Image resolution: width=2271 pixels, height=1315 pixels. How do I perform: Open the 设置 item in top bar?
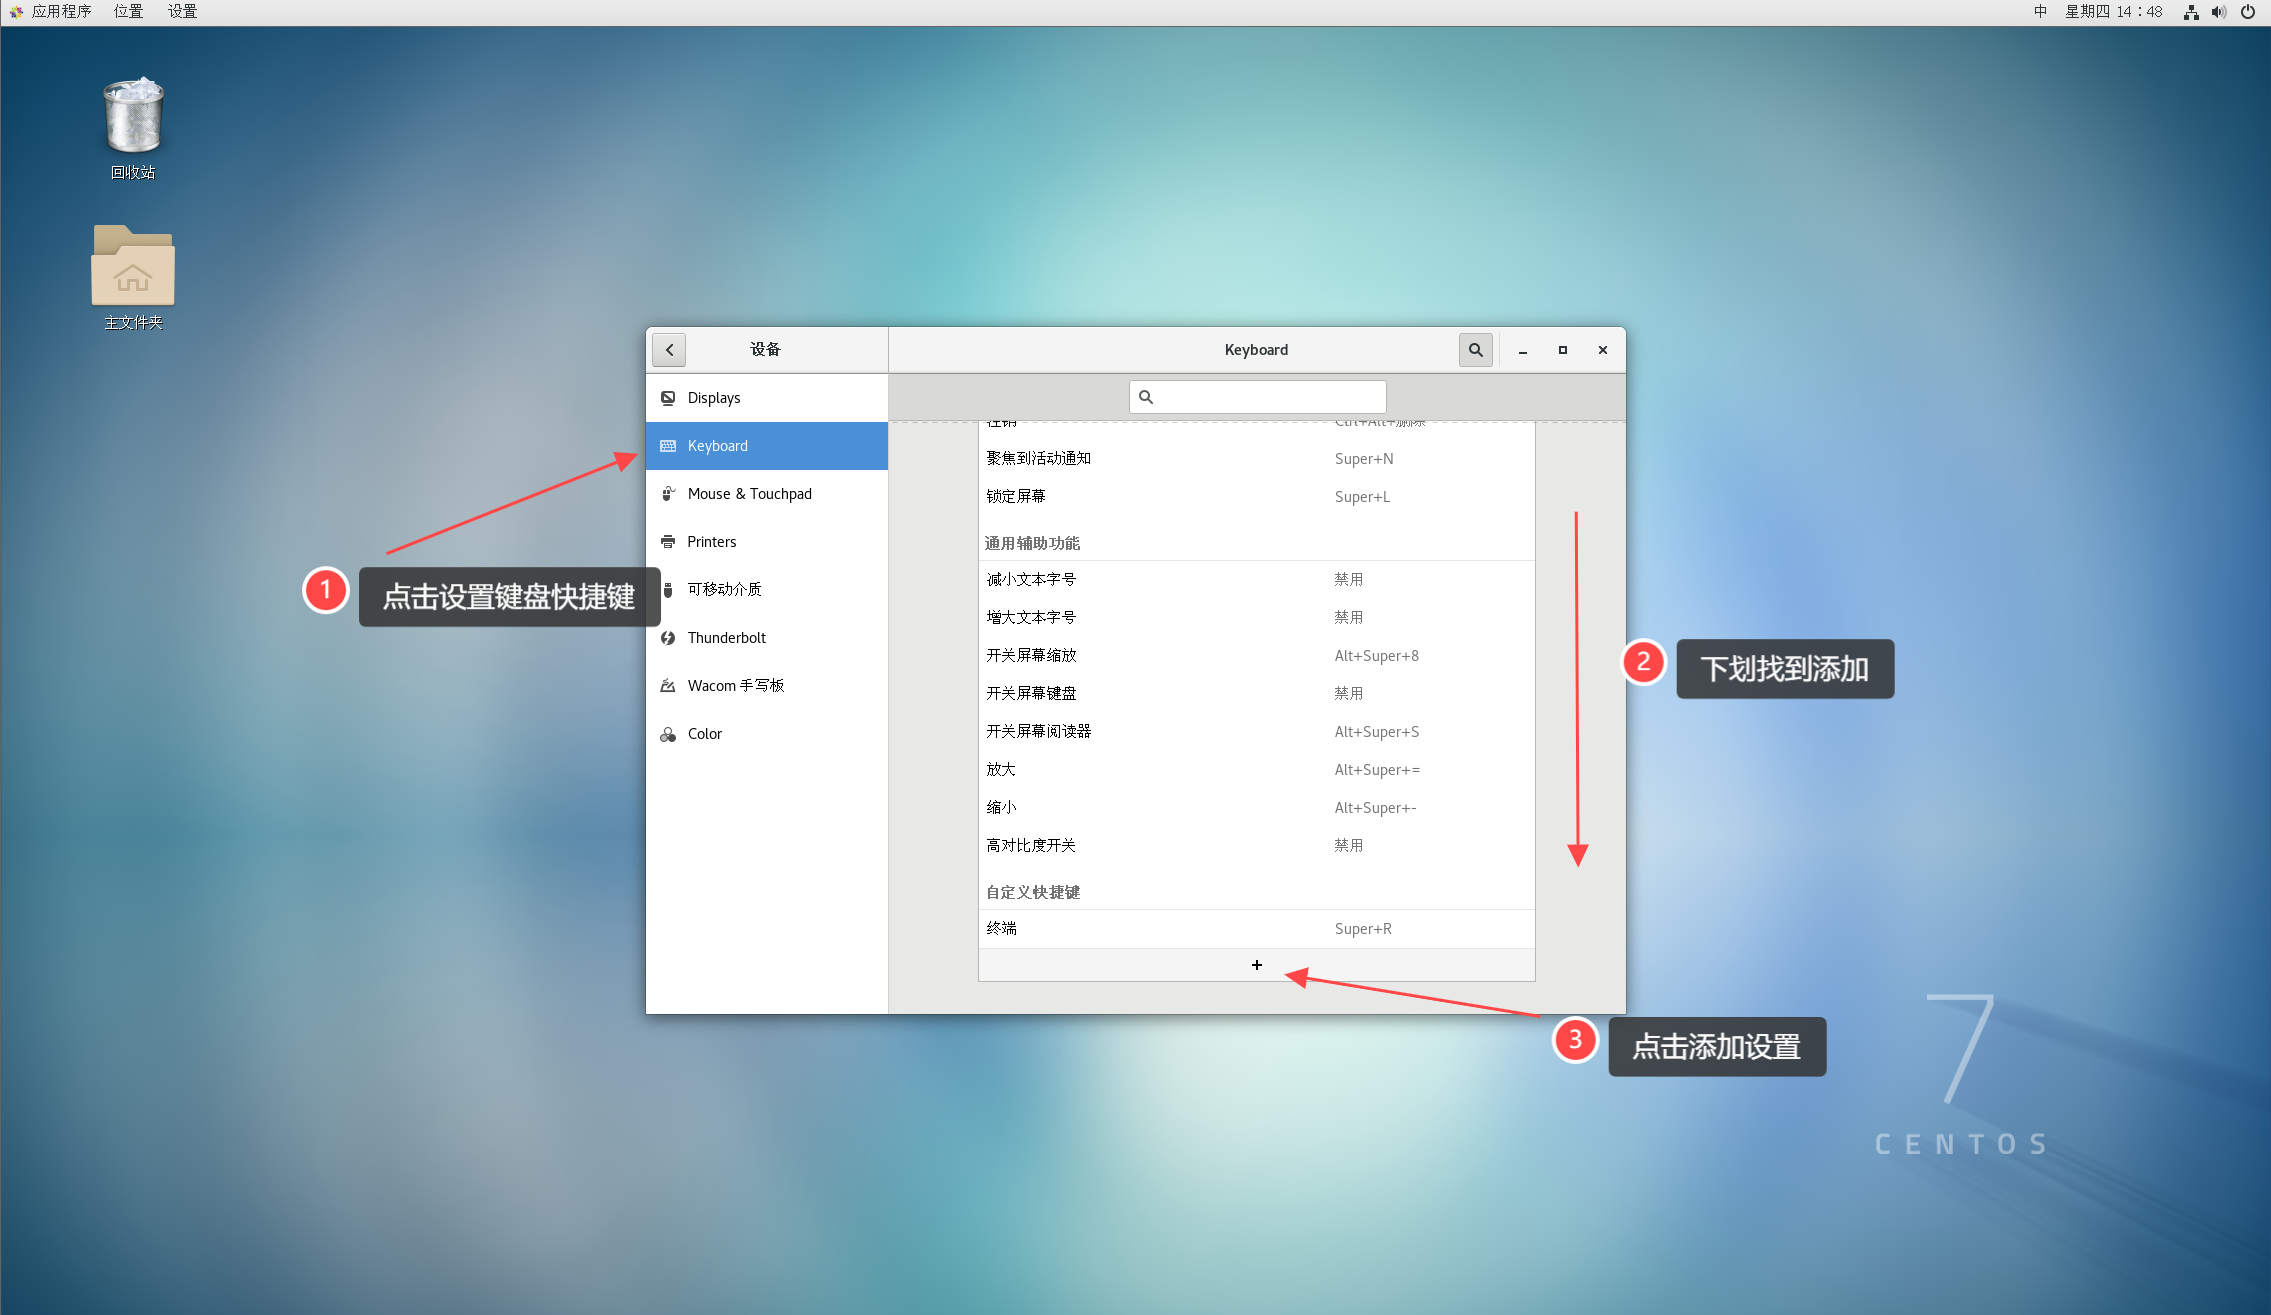pos(182,12)
